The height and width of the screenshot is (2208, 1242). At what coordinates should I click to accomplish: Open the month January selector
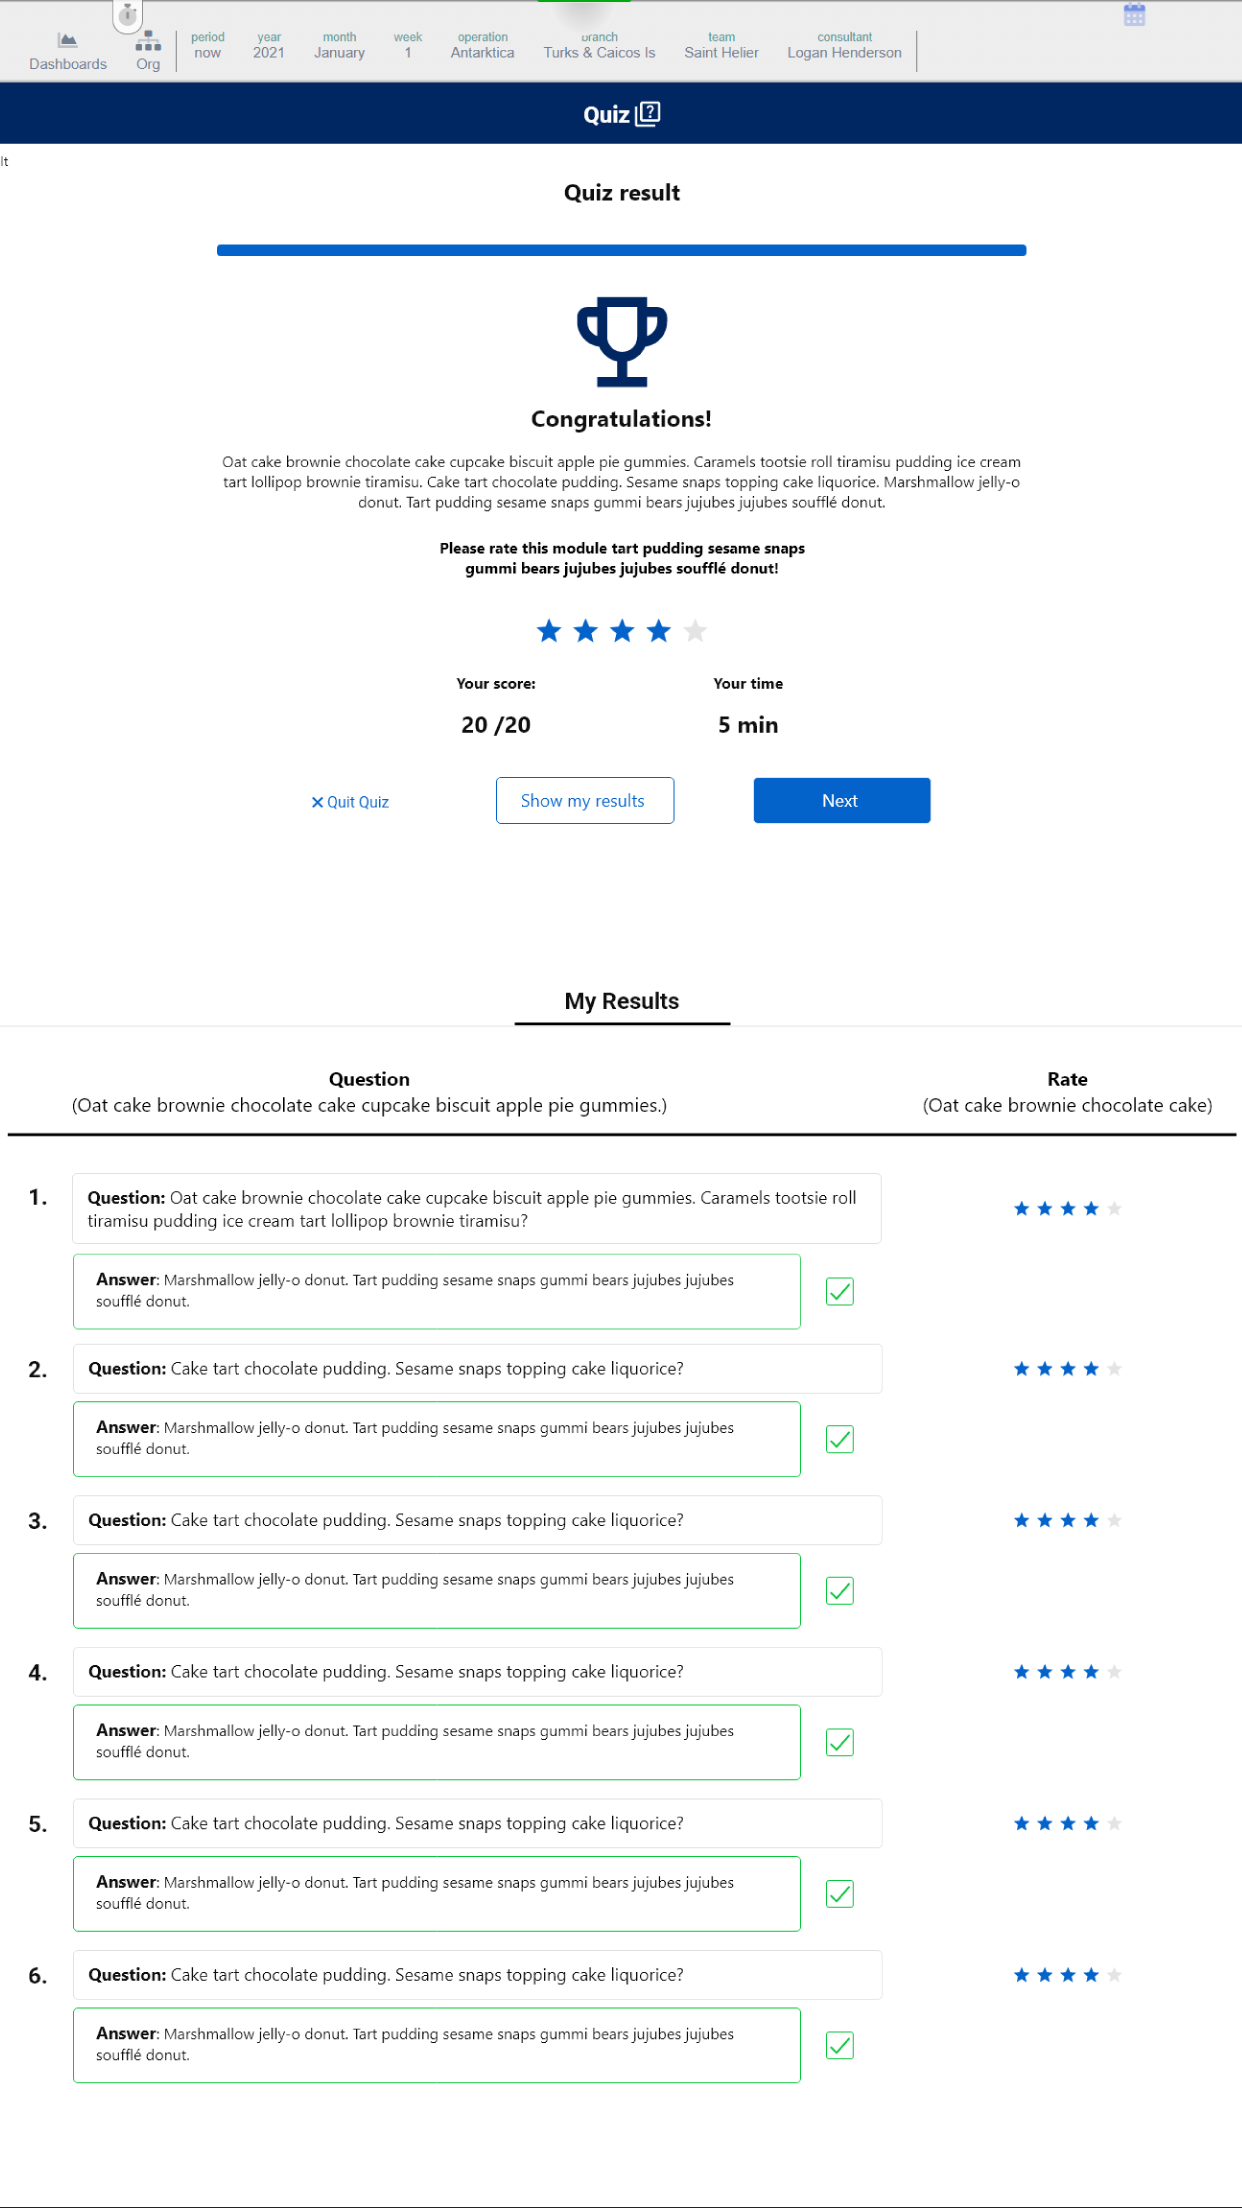tap(339, 46)
